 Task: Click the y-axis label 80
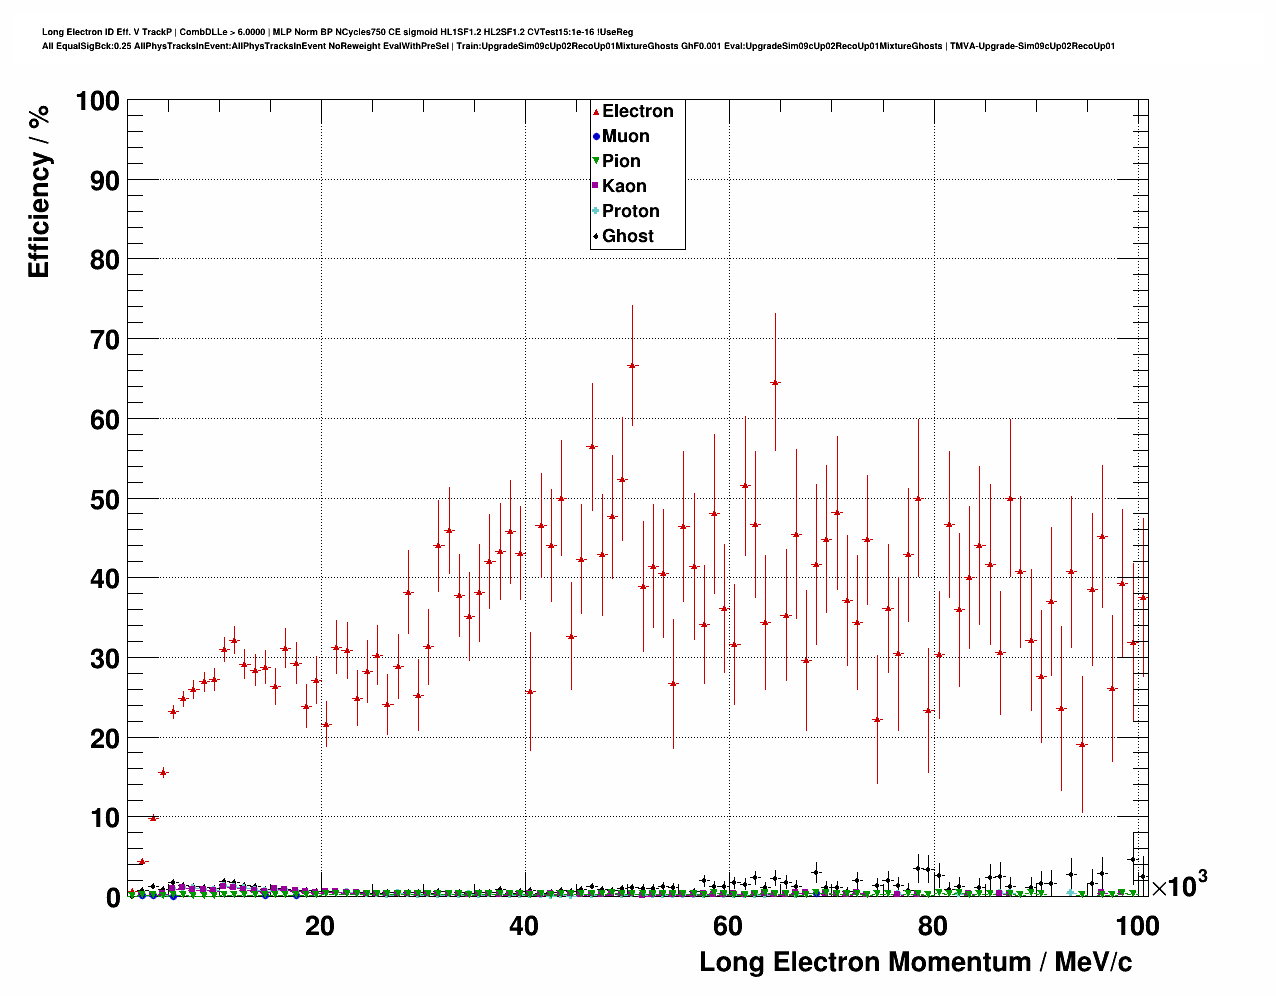(105, 260)
